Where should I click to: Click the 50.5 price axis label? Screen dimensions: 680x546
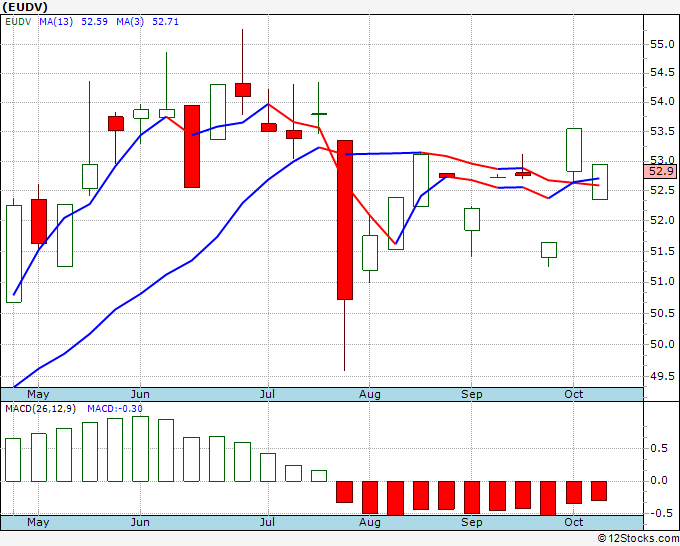(x=662, y=313)
